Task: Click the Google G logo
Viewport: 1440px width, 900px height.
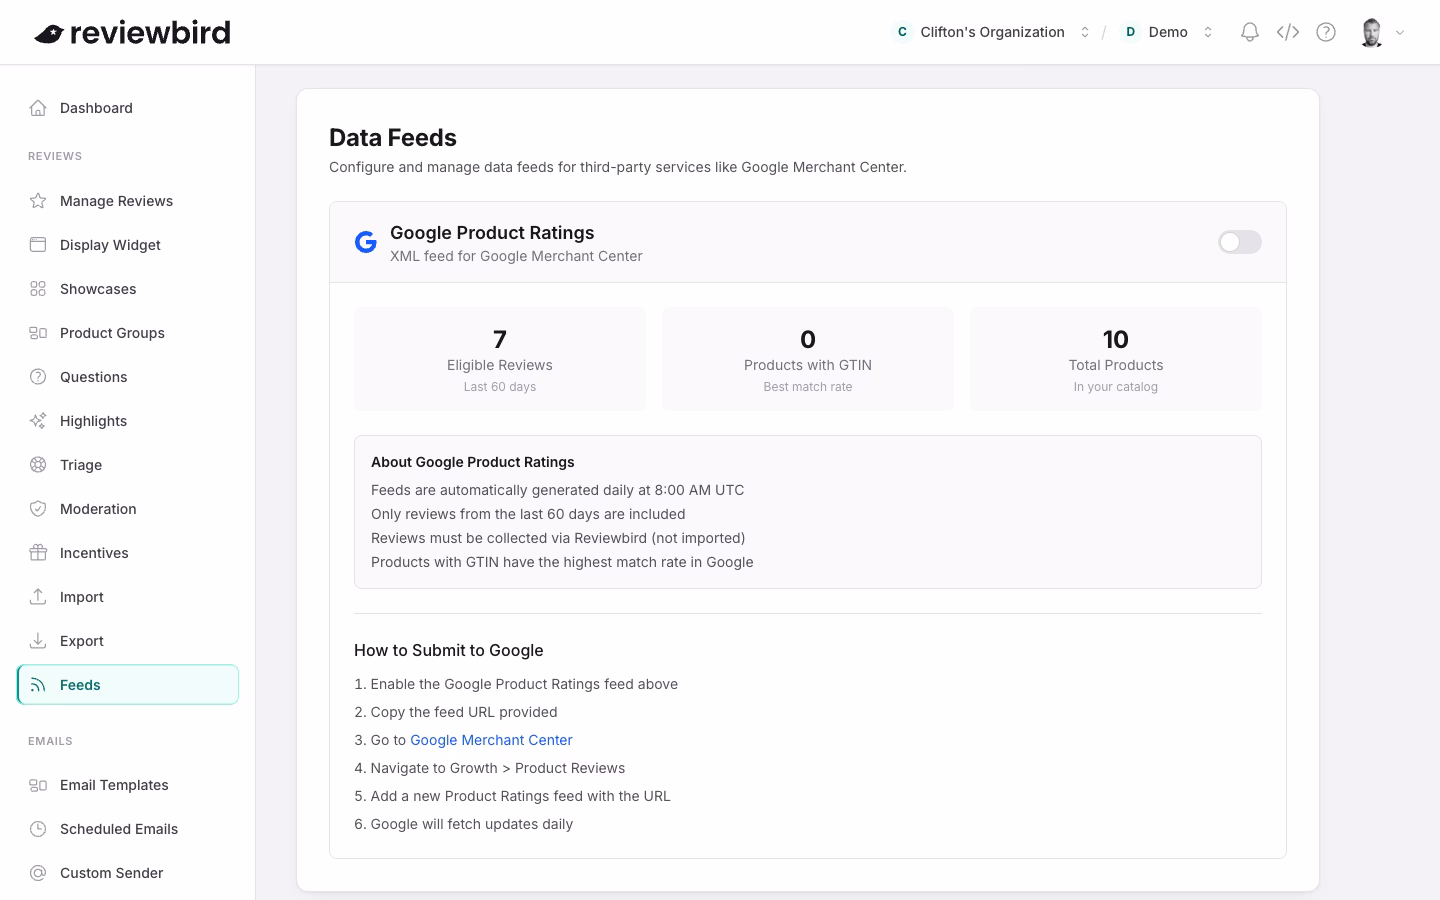Action: [x=366, y=242]
